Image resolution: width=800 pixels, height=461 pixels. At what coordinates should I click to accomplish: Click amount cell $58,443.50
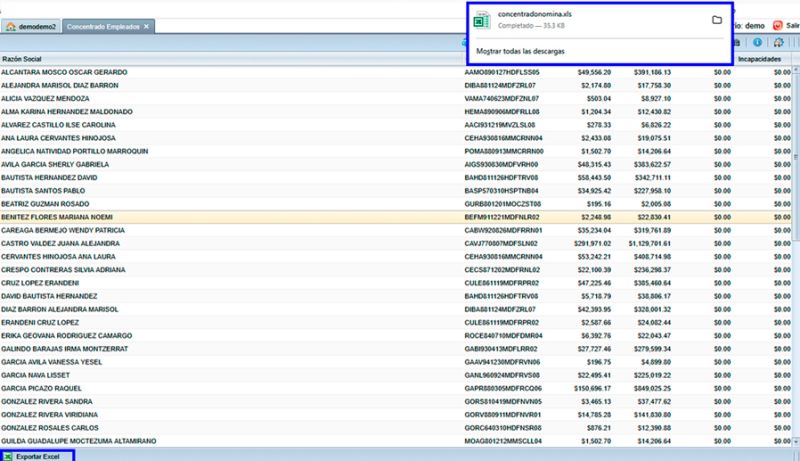(x=594, y=178)
